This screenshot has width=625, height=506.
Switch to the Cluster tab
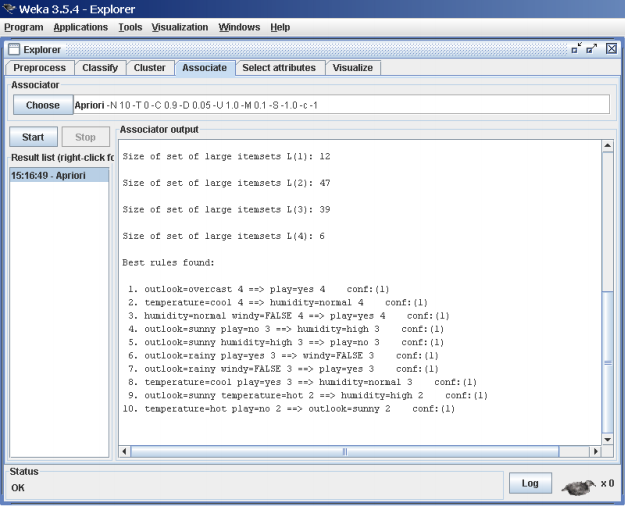[149, 68]
